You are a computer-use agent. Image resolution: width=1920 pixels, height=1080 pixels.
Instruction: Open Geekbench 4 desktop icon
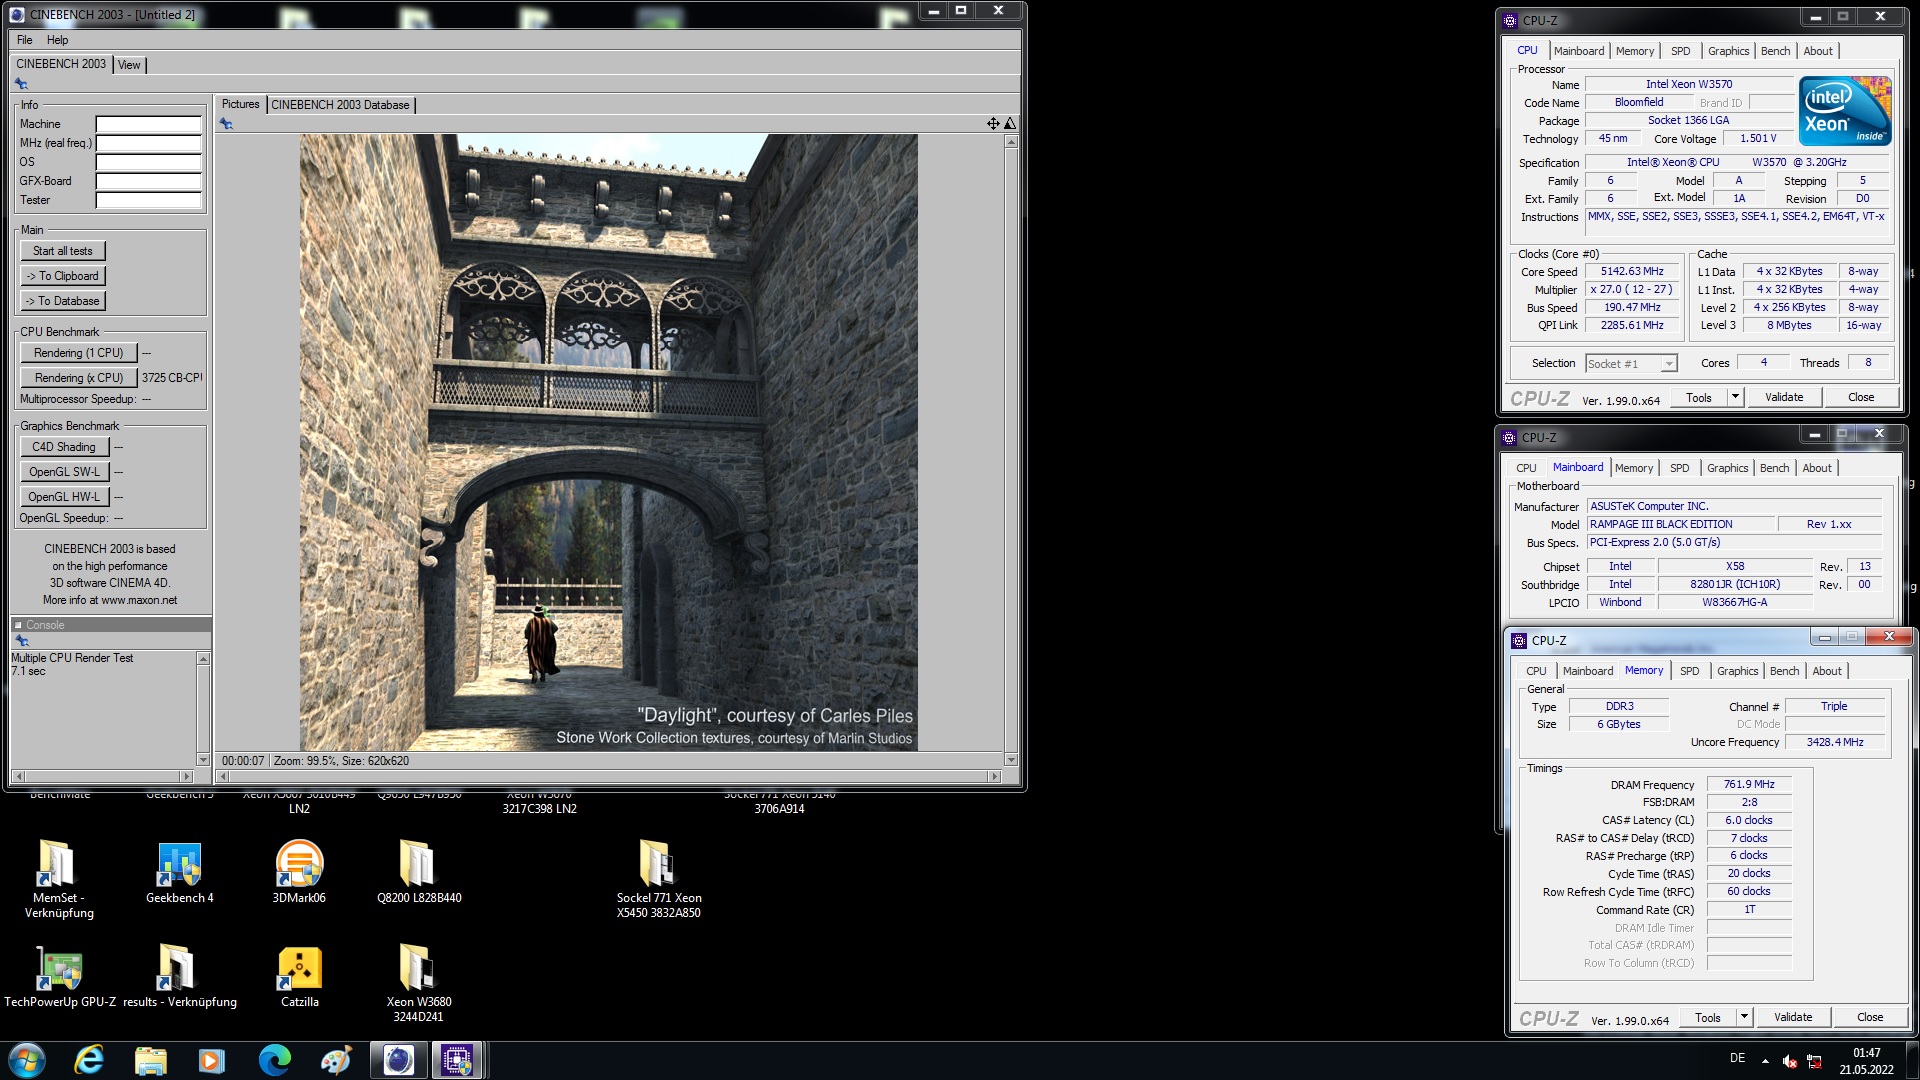(180, 871)
